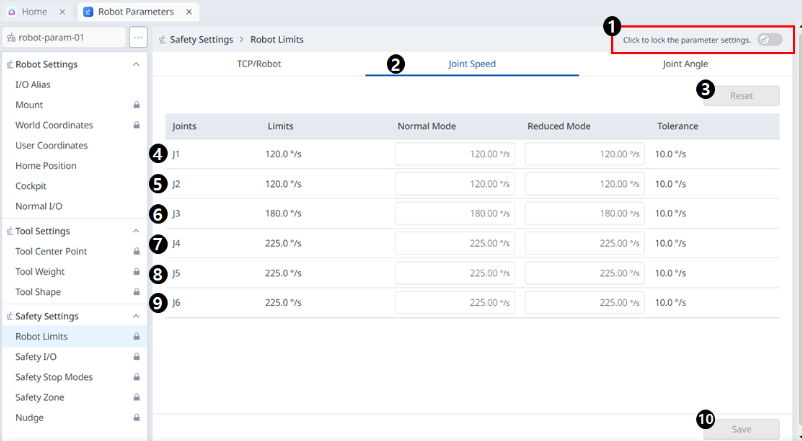This screenshot has width=802, height=441.
Task: Click the lock icon next to World Coordinates
Action: 136,125
